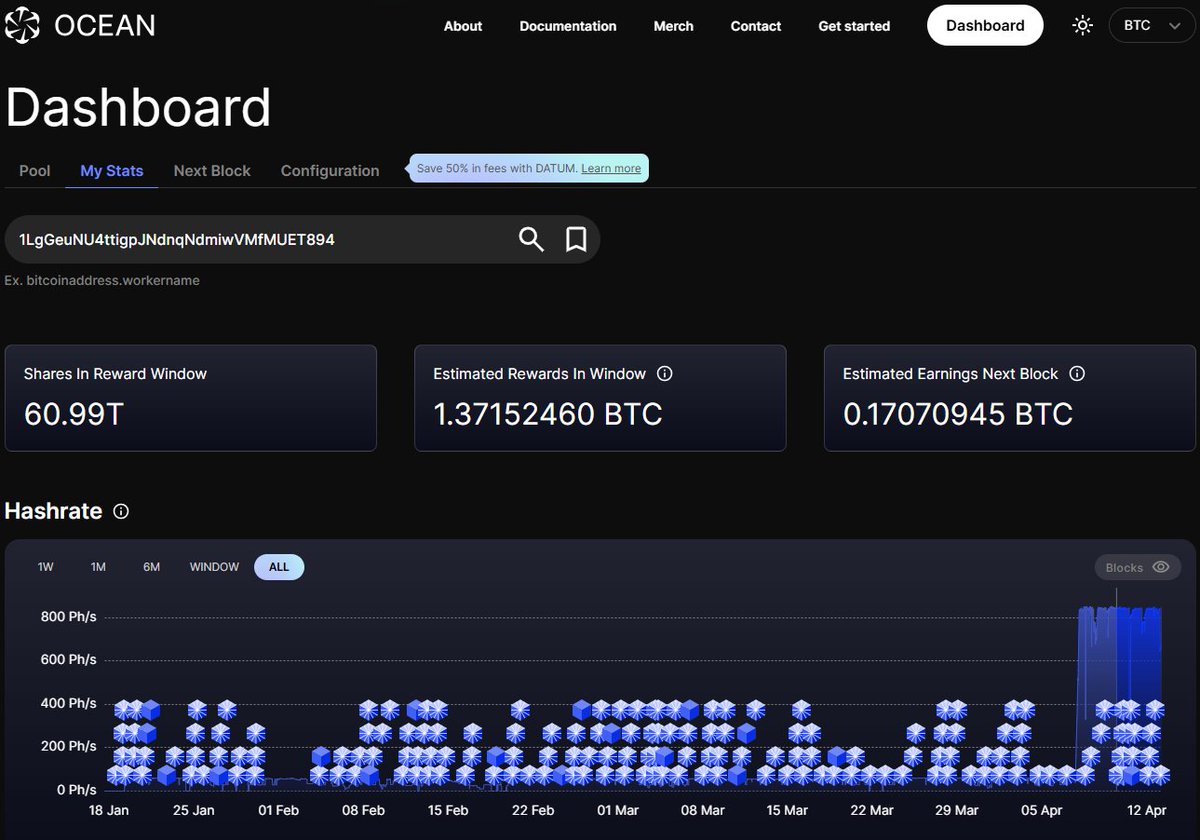This screenshot has height=840, width=1200.
Task: Open the Contact page
Action: (756, 26)
